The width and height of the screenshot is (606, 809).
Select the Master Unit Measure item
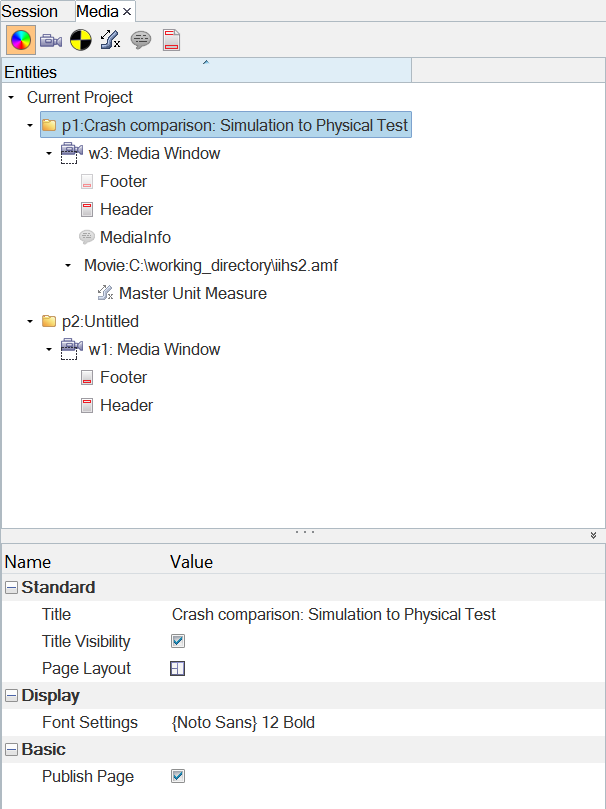pos(192,294)
